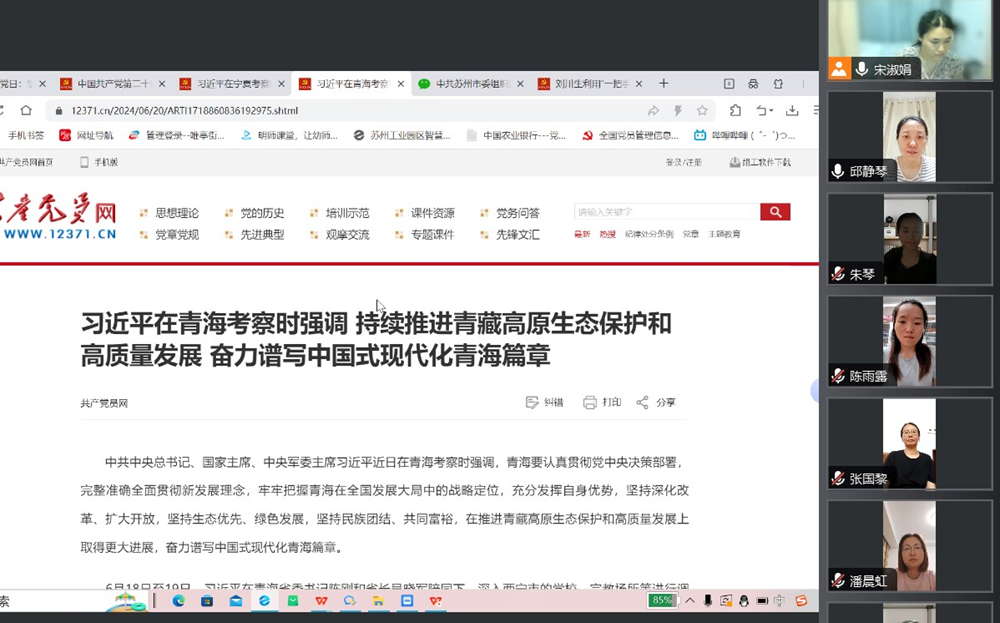Open File Explorer in the taskbar
The image size is (1000, 623).
[x=378, y=601]
